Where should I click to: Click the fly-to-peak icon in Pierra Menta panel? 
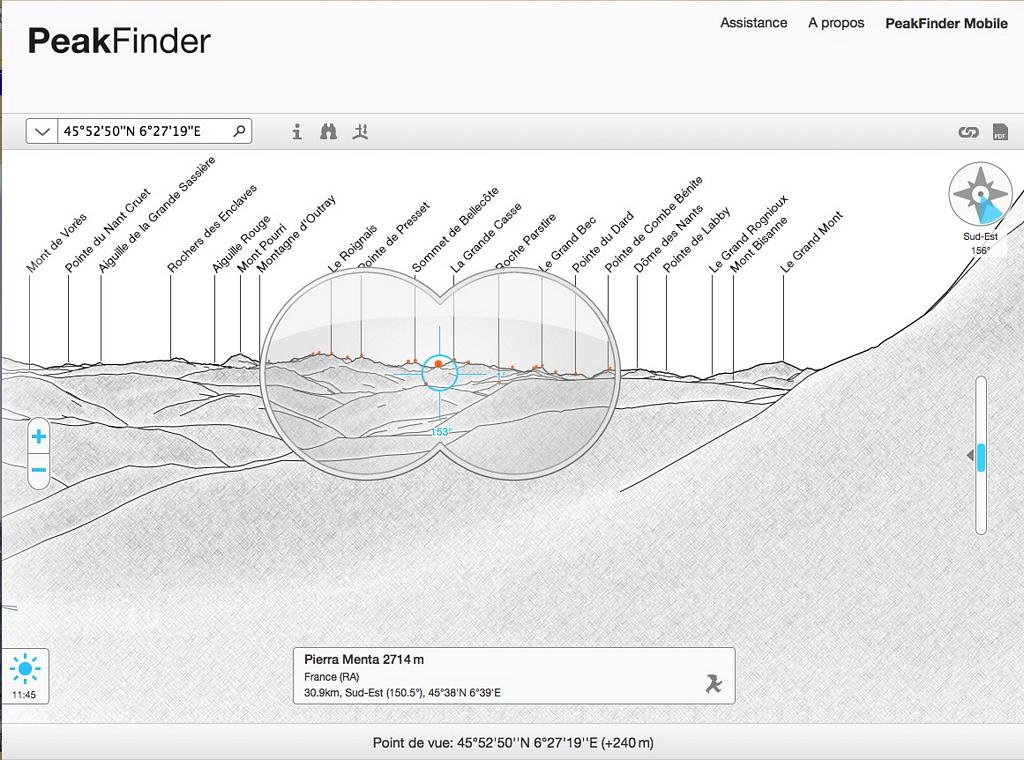pos(712,683)
